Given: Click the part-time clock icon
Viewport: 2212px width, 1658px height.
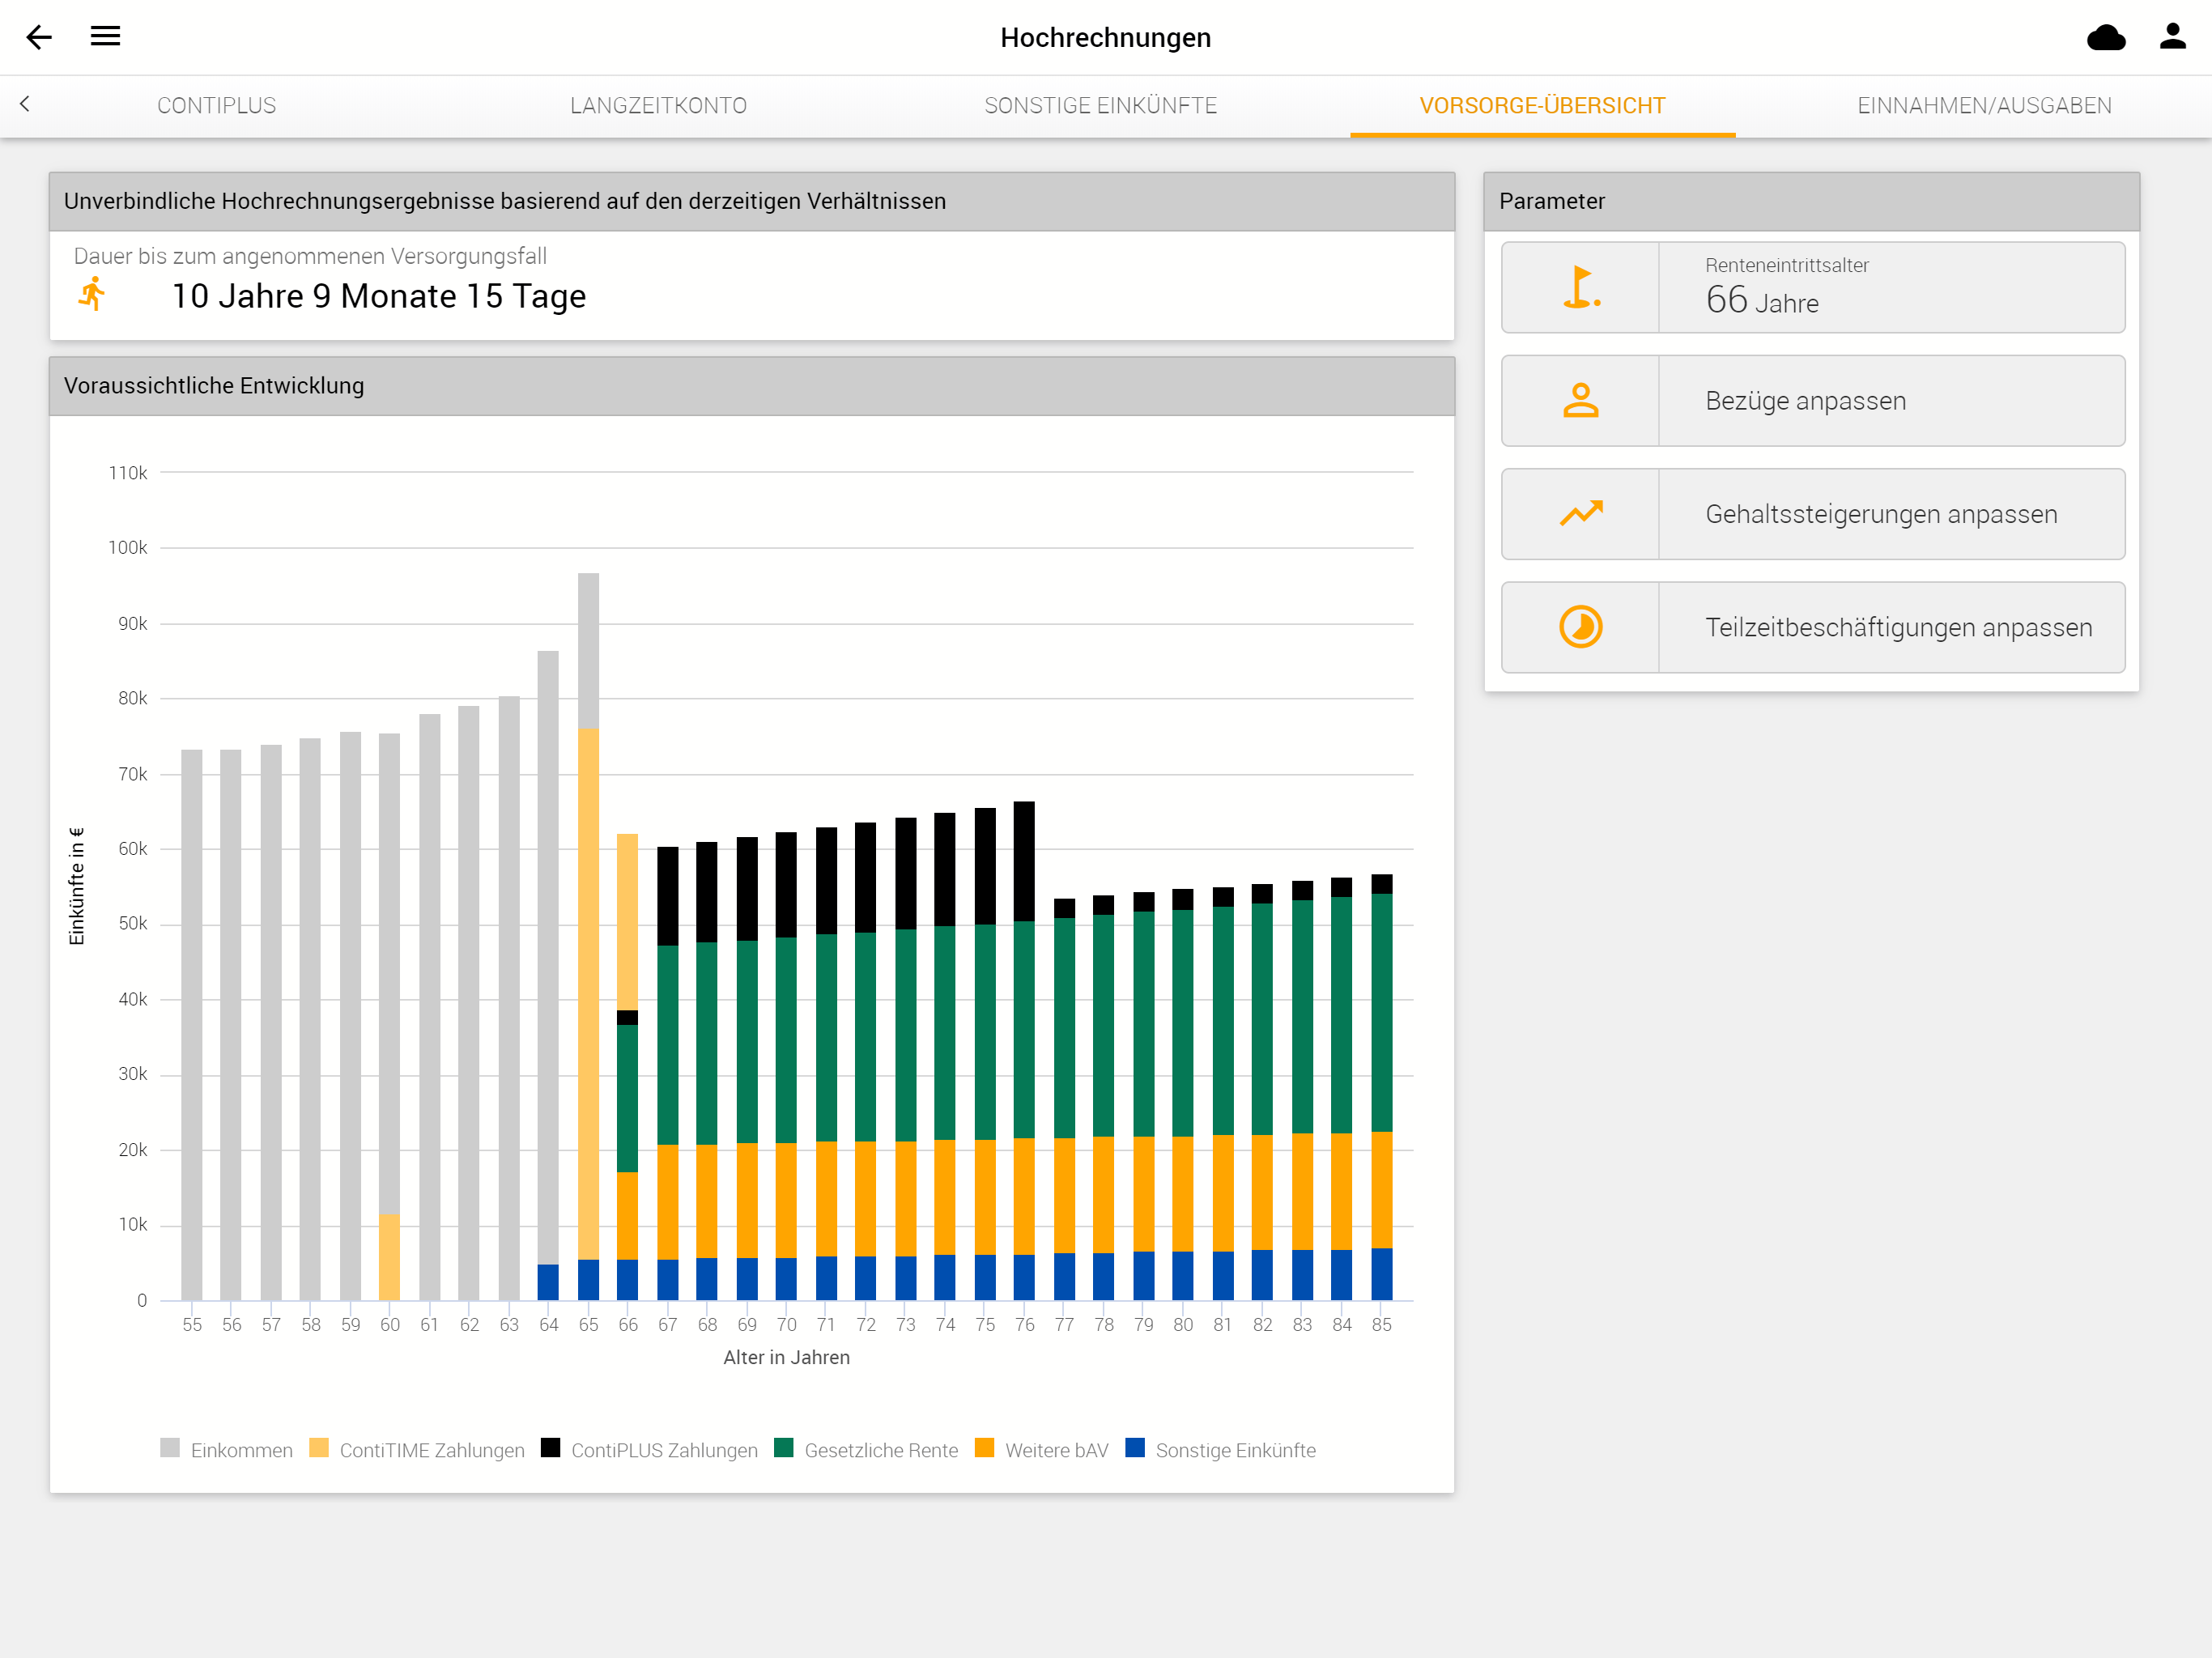Looking at the screenshot, I should click(x=1581, y=627).
